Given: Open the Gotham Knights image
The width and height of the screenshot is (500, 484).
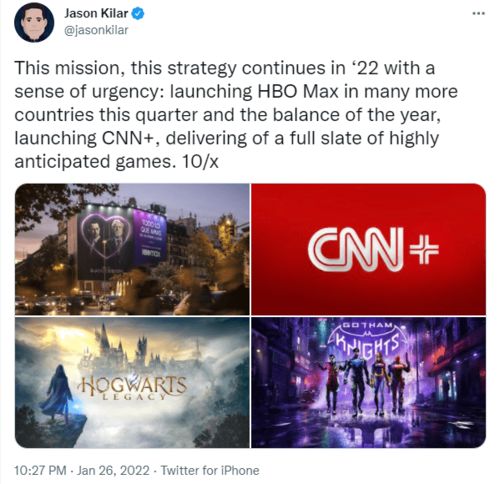Looking at the screenshot, I should (x=368, y=382).
